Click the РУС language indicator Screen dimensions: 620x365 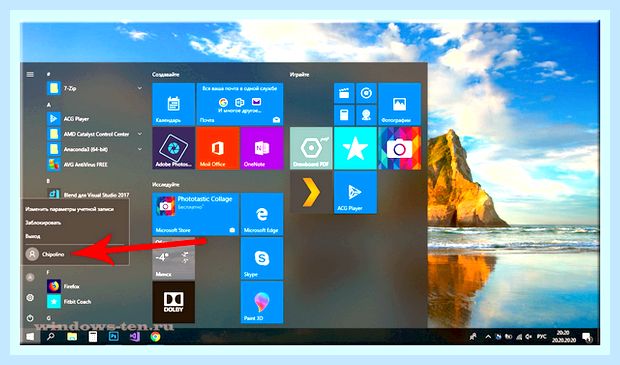542,337
